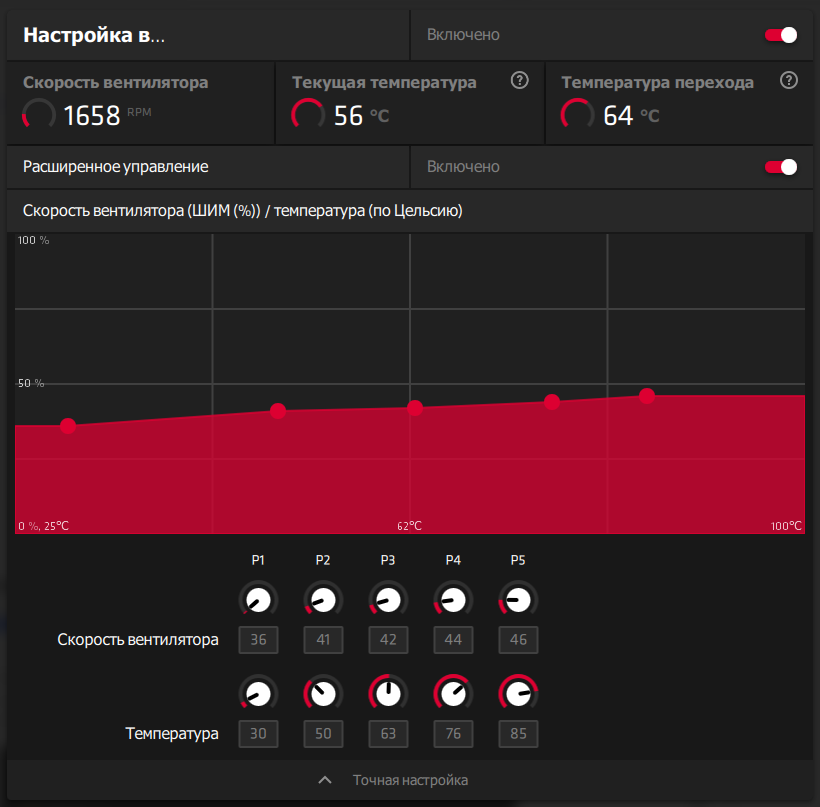
Task: Click the first curve point on graph
Action: 68,426
